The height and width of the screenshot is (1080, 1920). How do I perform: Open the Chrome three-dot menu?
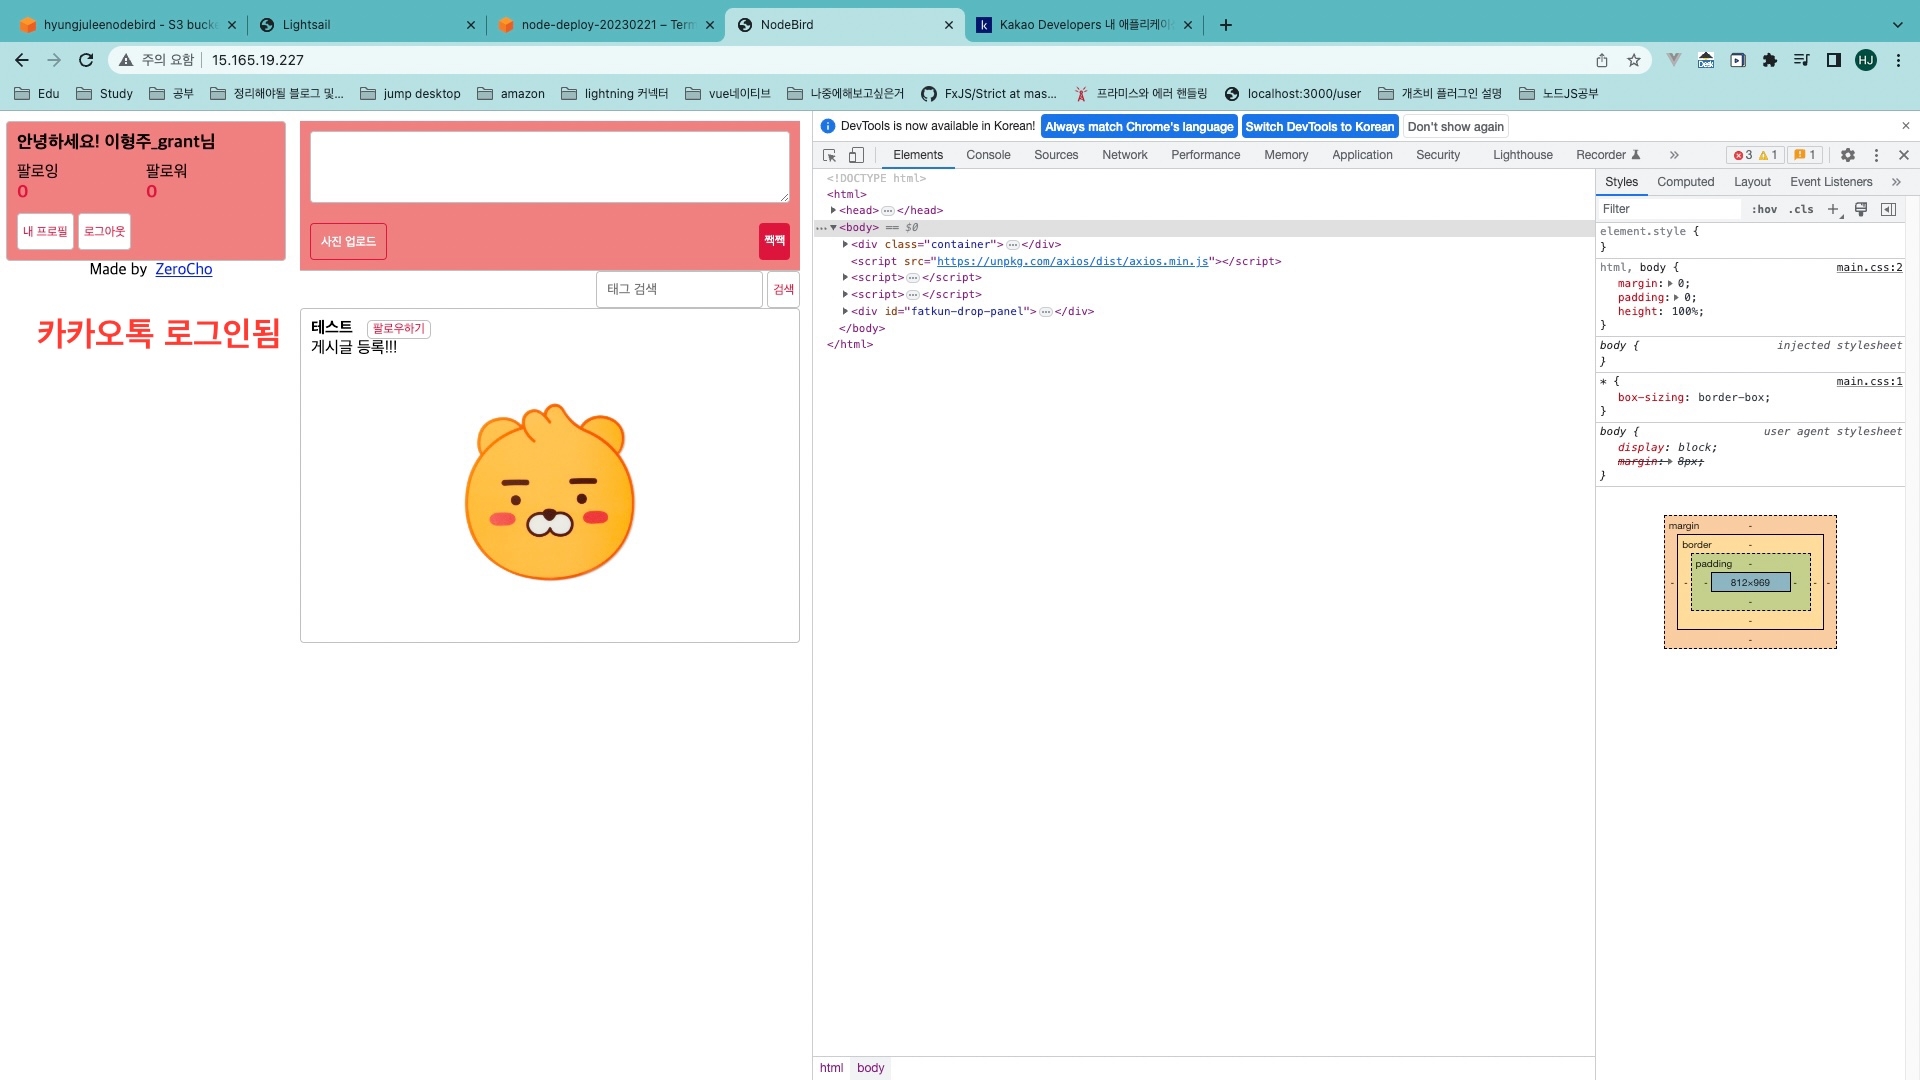point(1898,60)
